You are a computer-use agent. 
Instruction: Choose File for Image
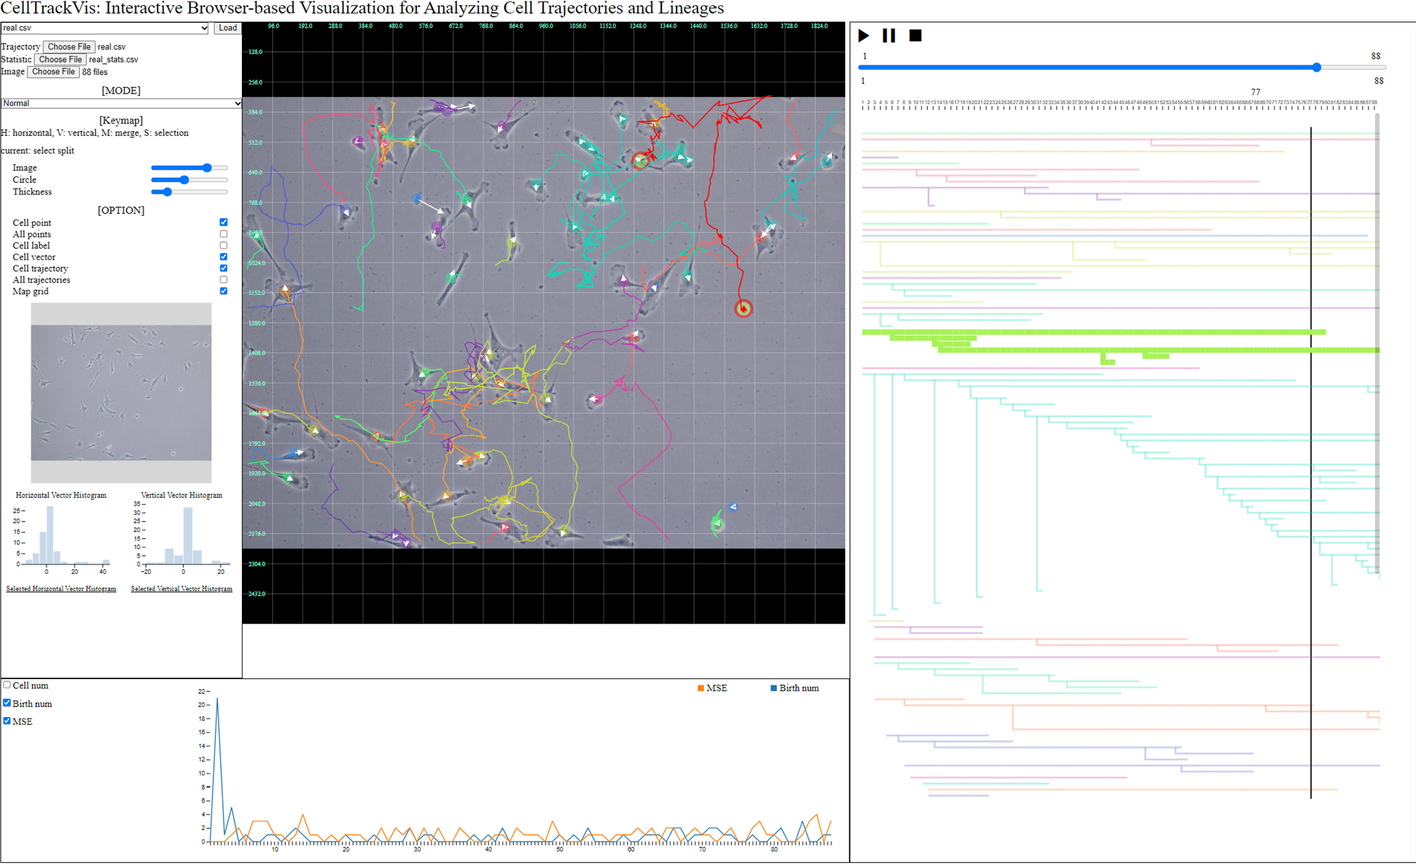[53, 72]
